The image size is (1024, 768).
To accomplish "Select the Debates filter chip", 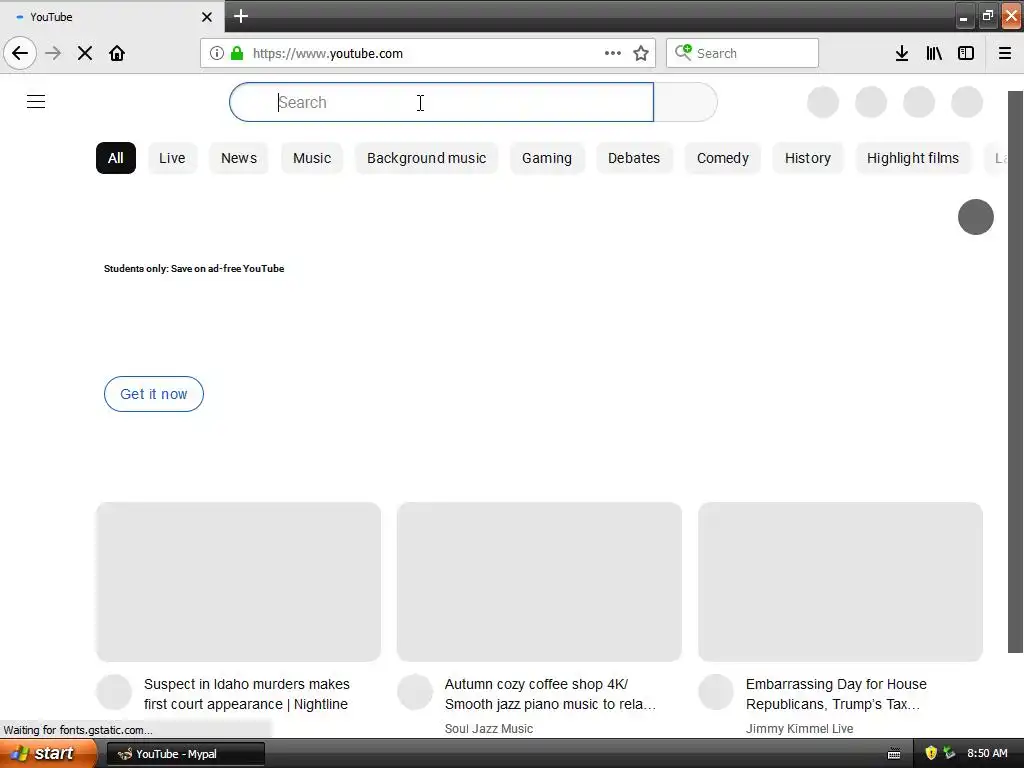I will (x=634, y=158).
